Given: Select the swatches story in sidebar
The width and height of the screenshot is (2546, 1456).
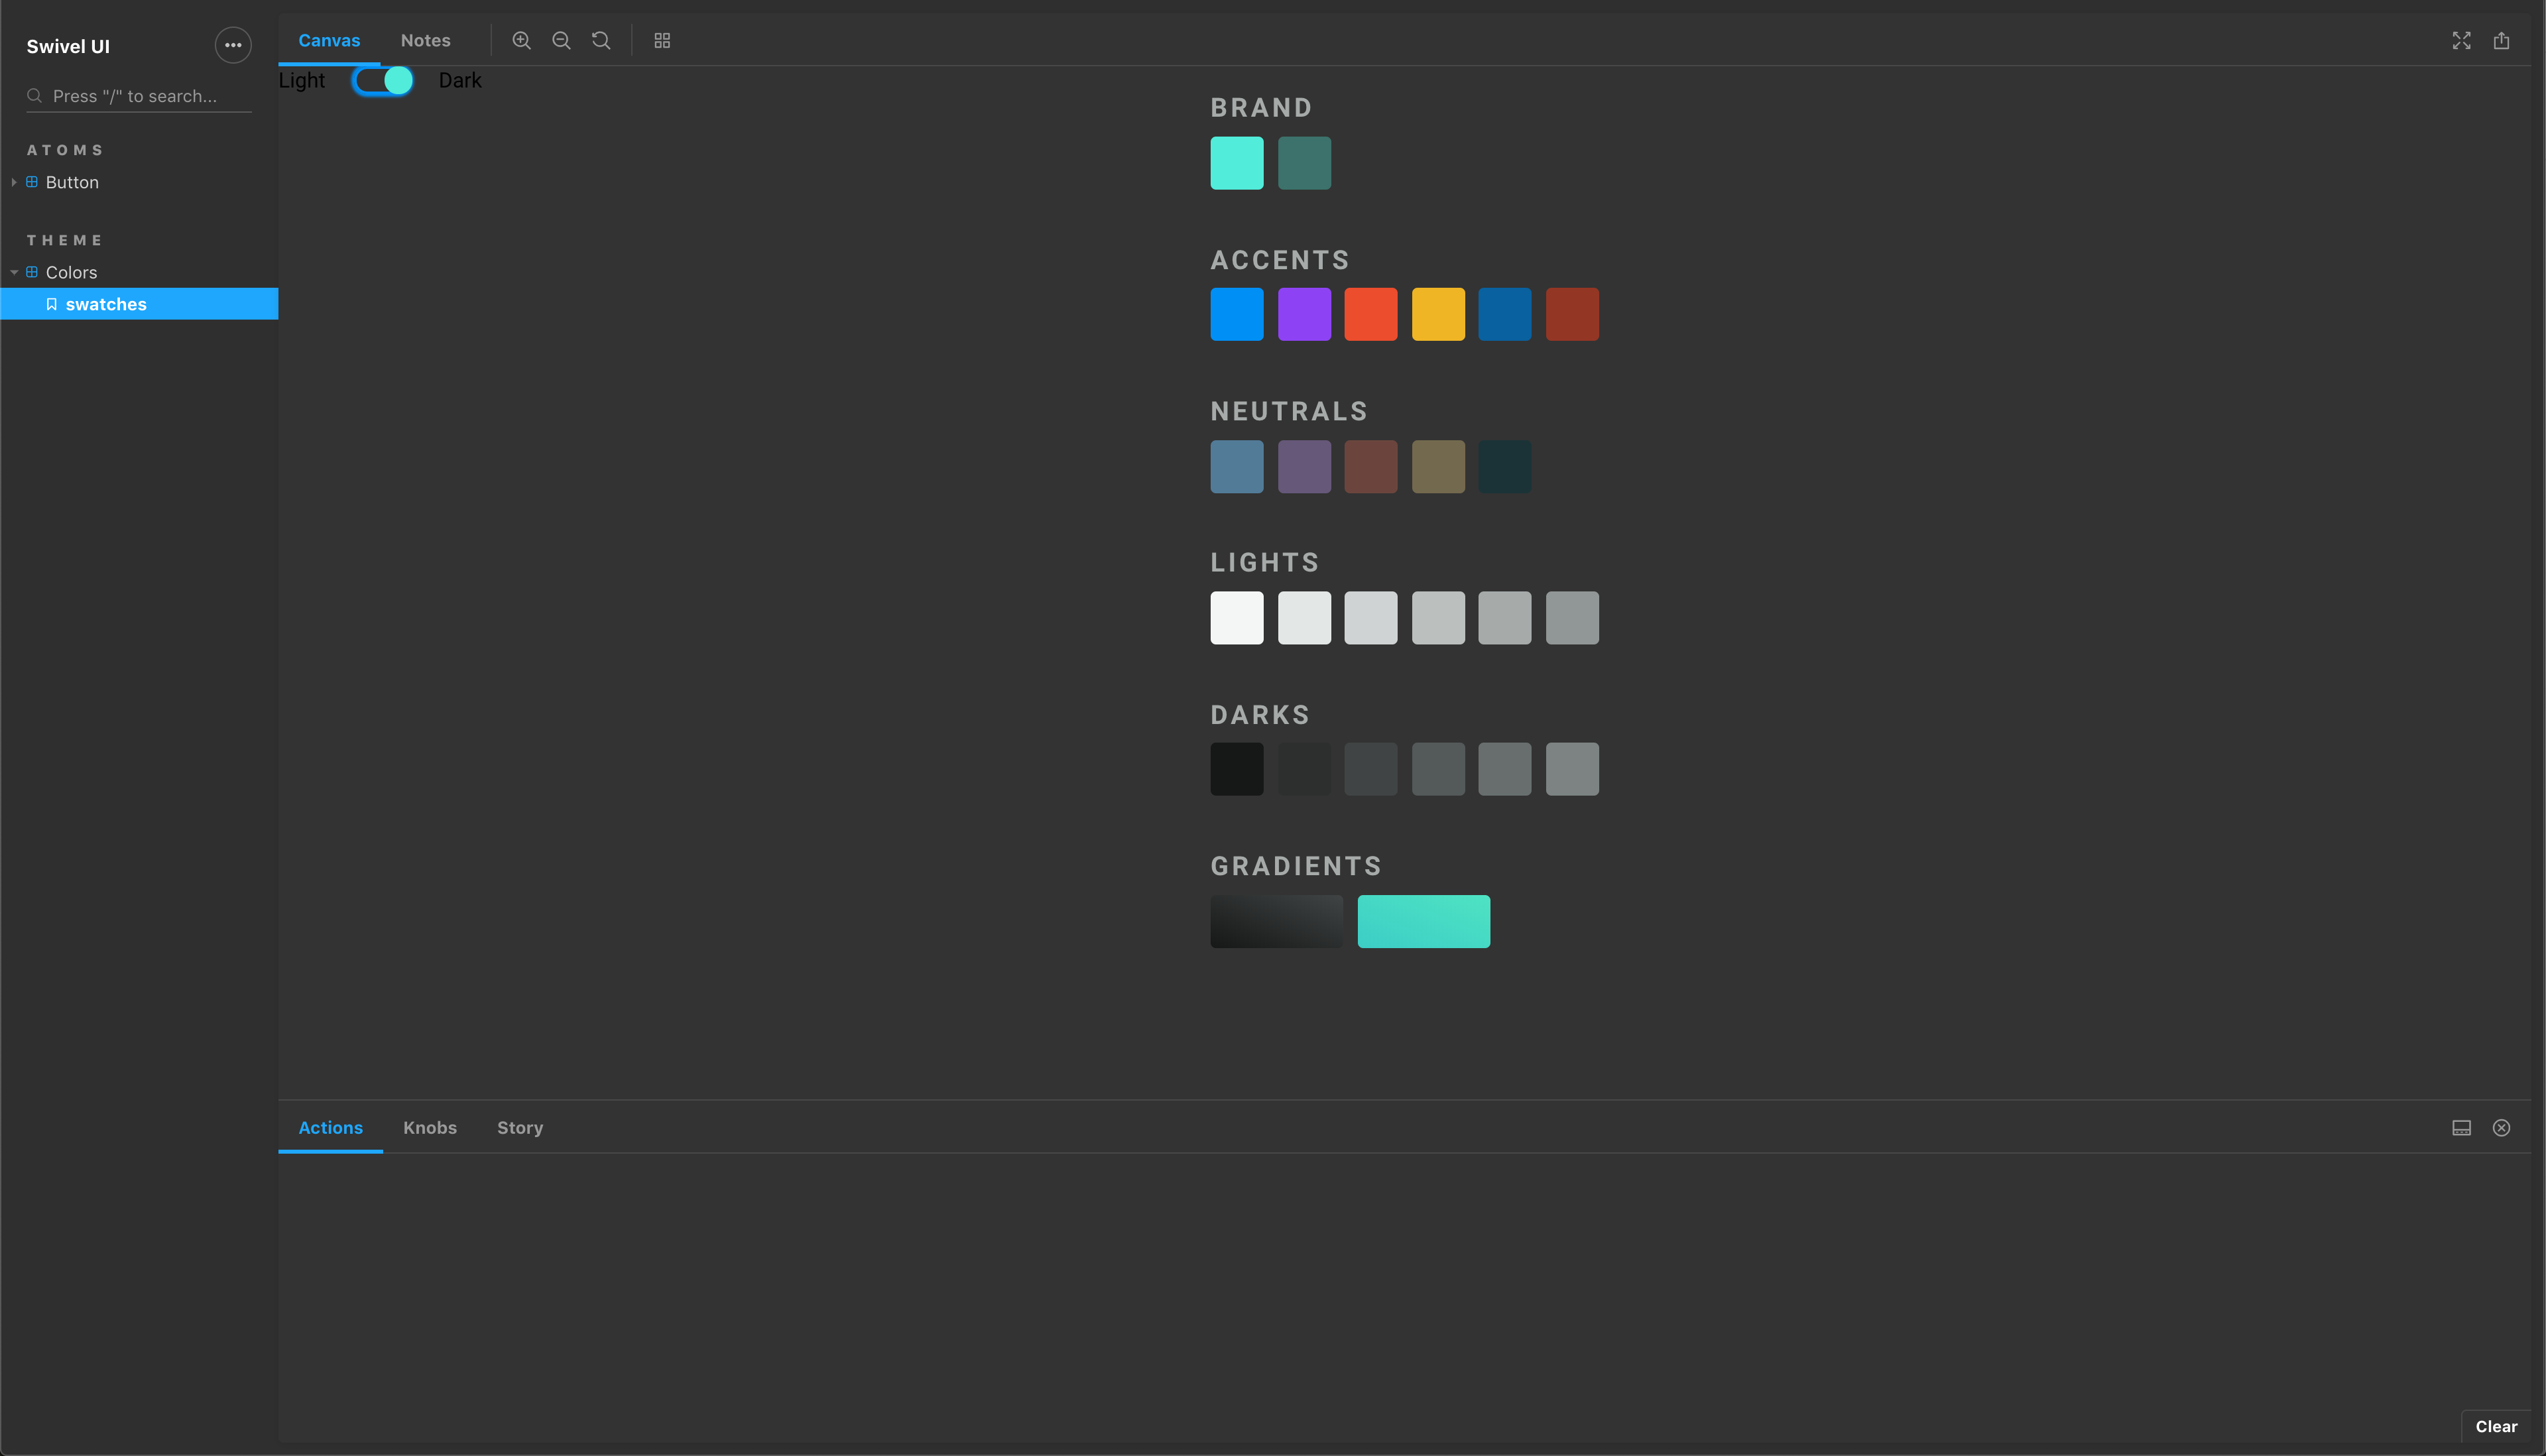Looking at the screenshot, I should [106, 304].
